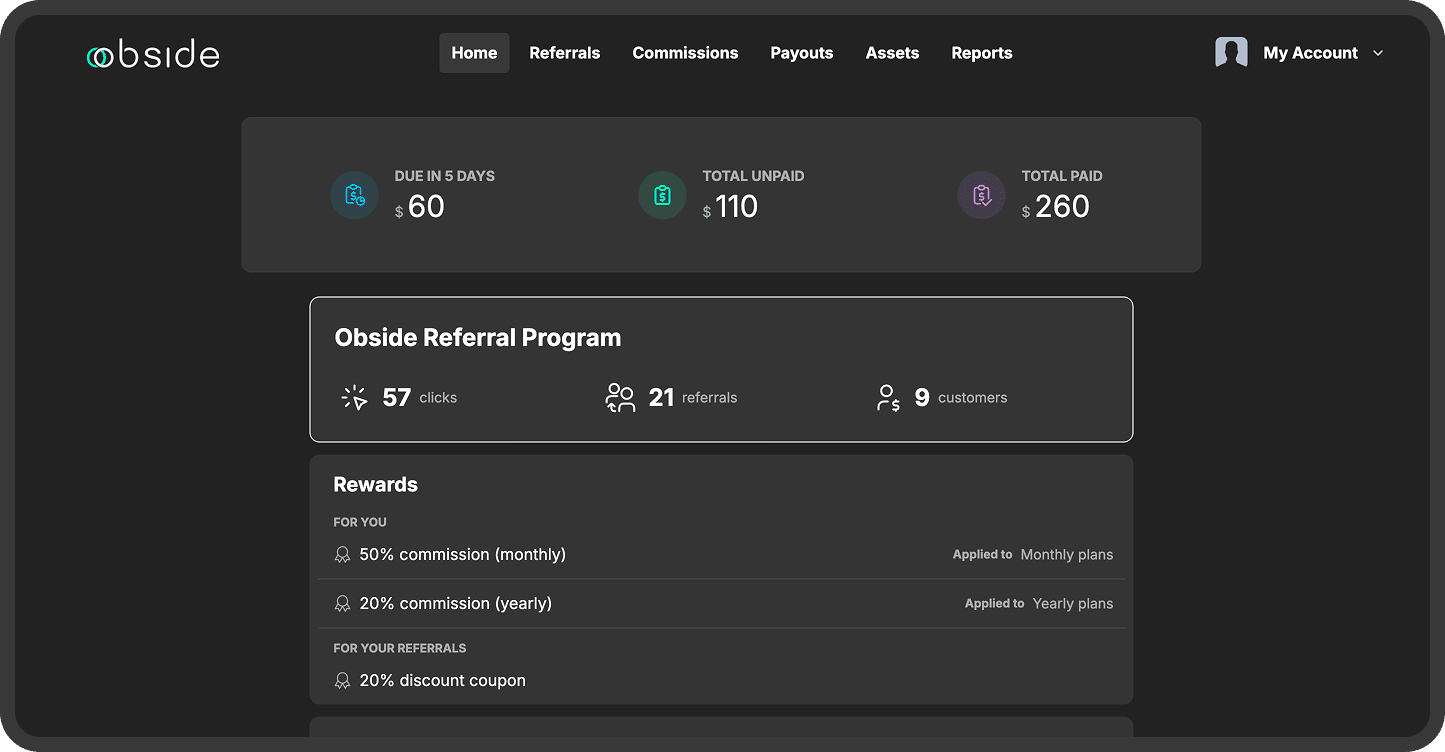Click the Total Unpaid clipboard icon
The width and height of the screenshot is (1445, 752).
[661, 195]
